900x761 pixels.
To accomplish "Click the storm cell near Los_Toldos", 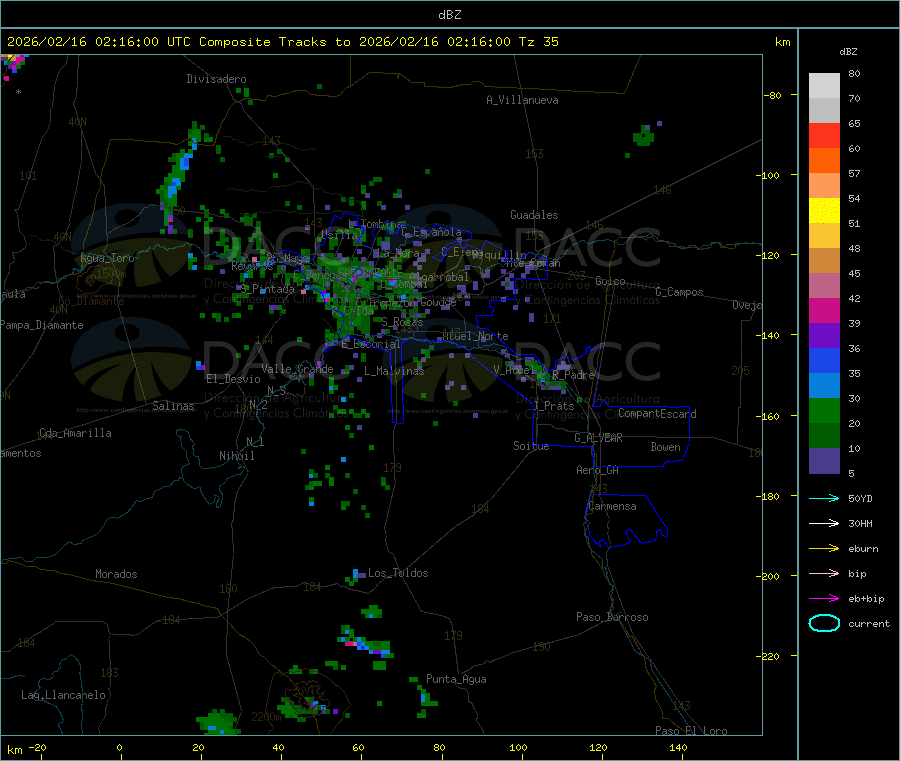I will click(x=356, y=576).
